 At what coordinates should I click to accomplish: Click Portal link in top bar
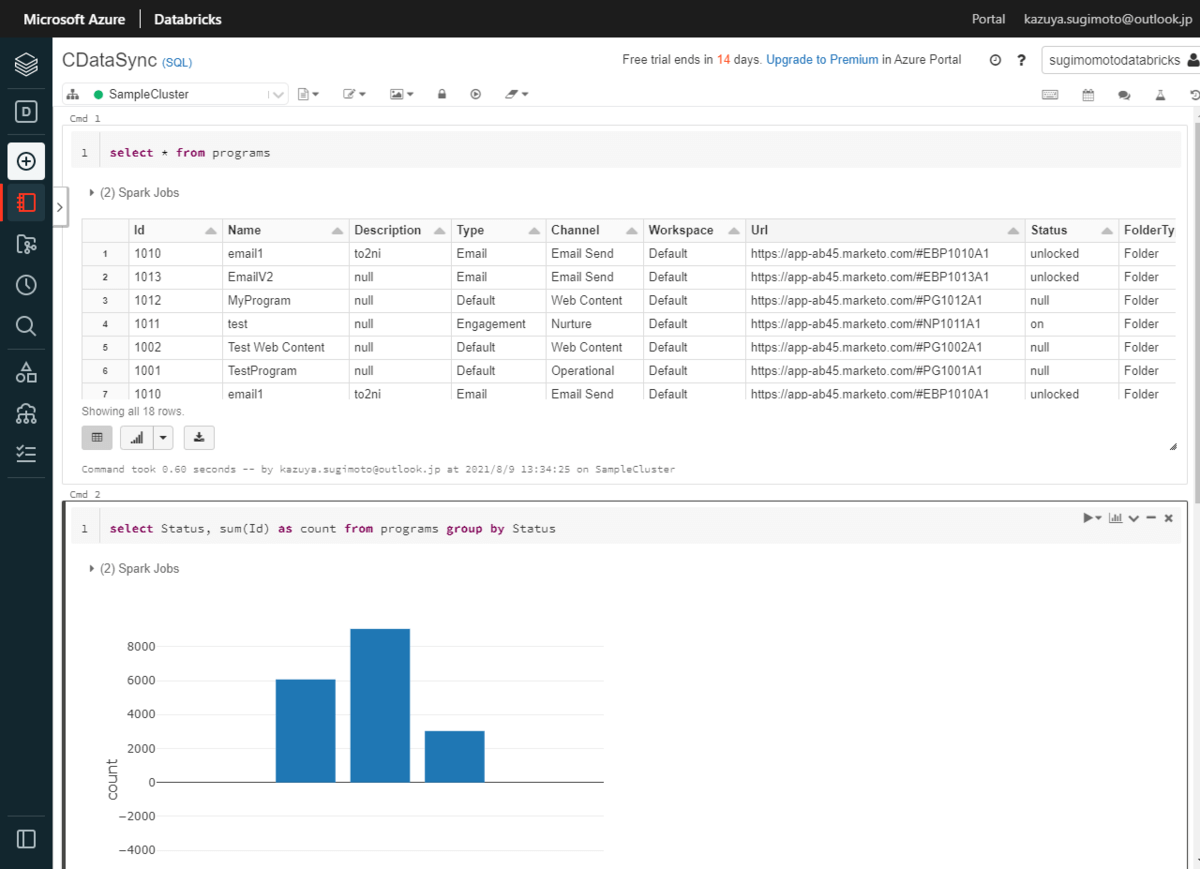coord(988,19)
